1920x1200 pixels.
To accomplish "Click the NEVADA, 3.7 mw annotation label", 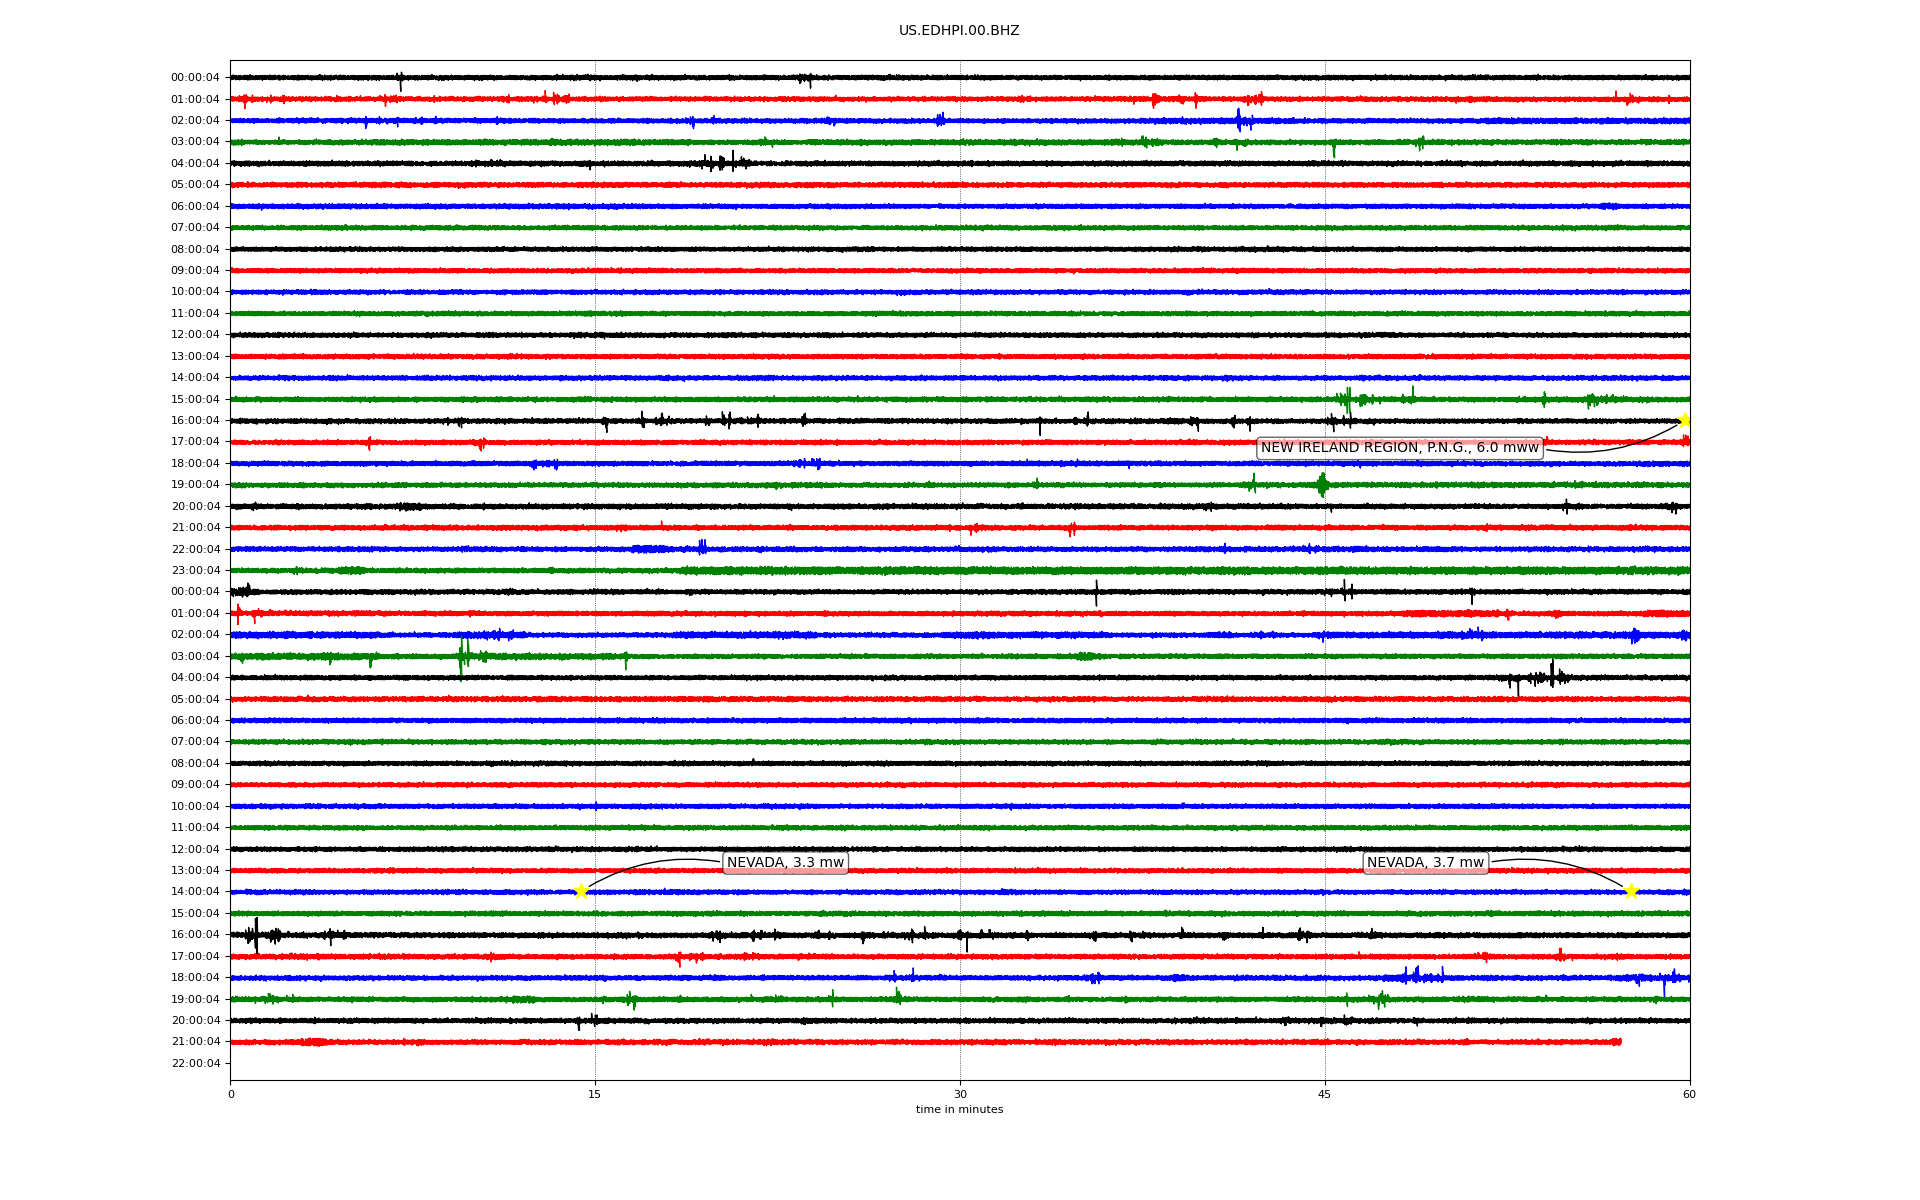I will [x=1425, y=863].
